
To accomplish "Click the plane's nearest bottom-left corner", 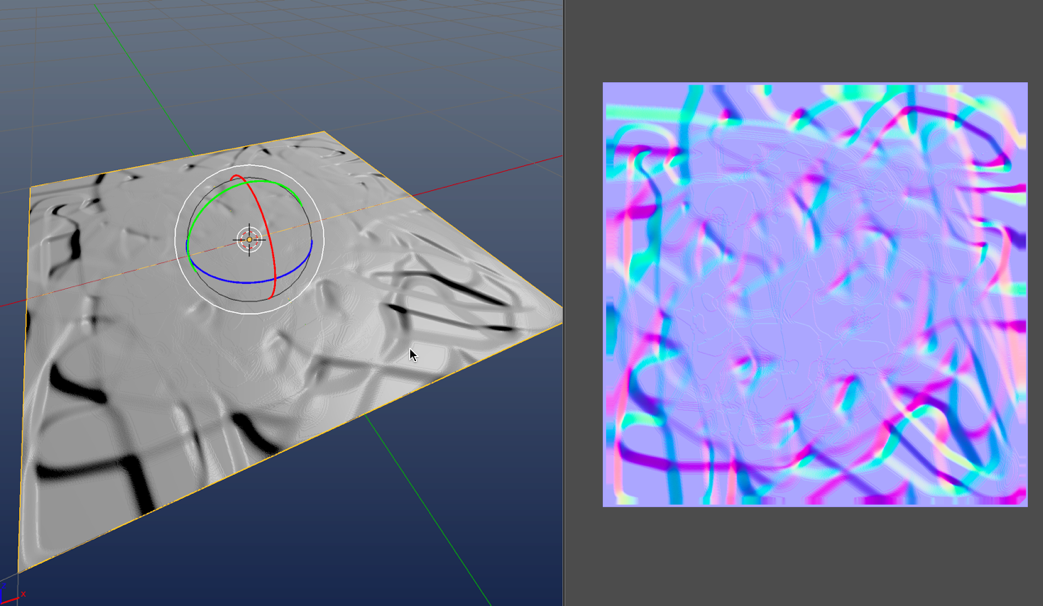I will coord(20,572).
